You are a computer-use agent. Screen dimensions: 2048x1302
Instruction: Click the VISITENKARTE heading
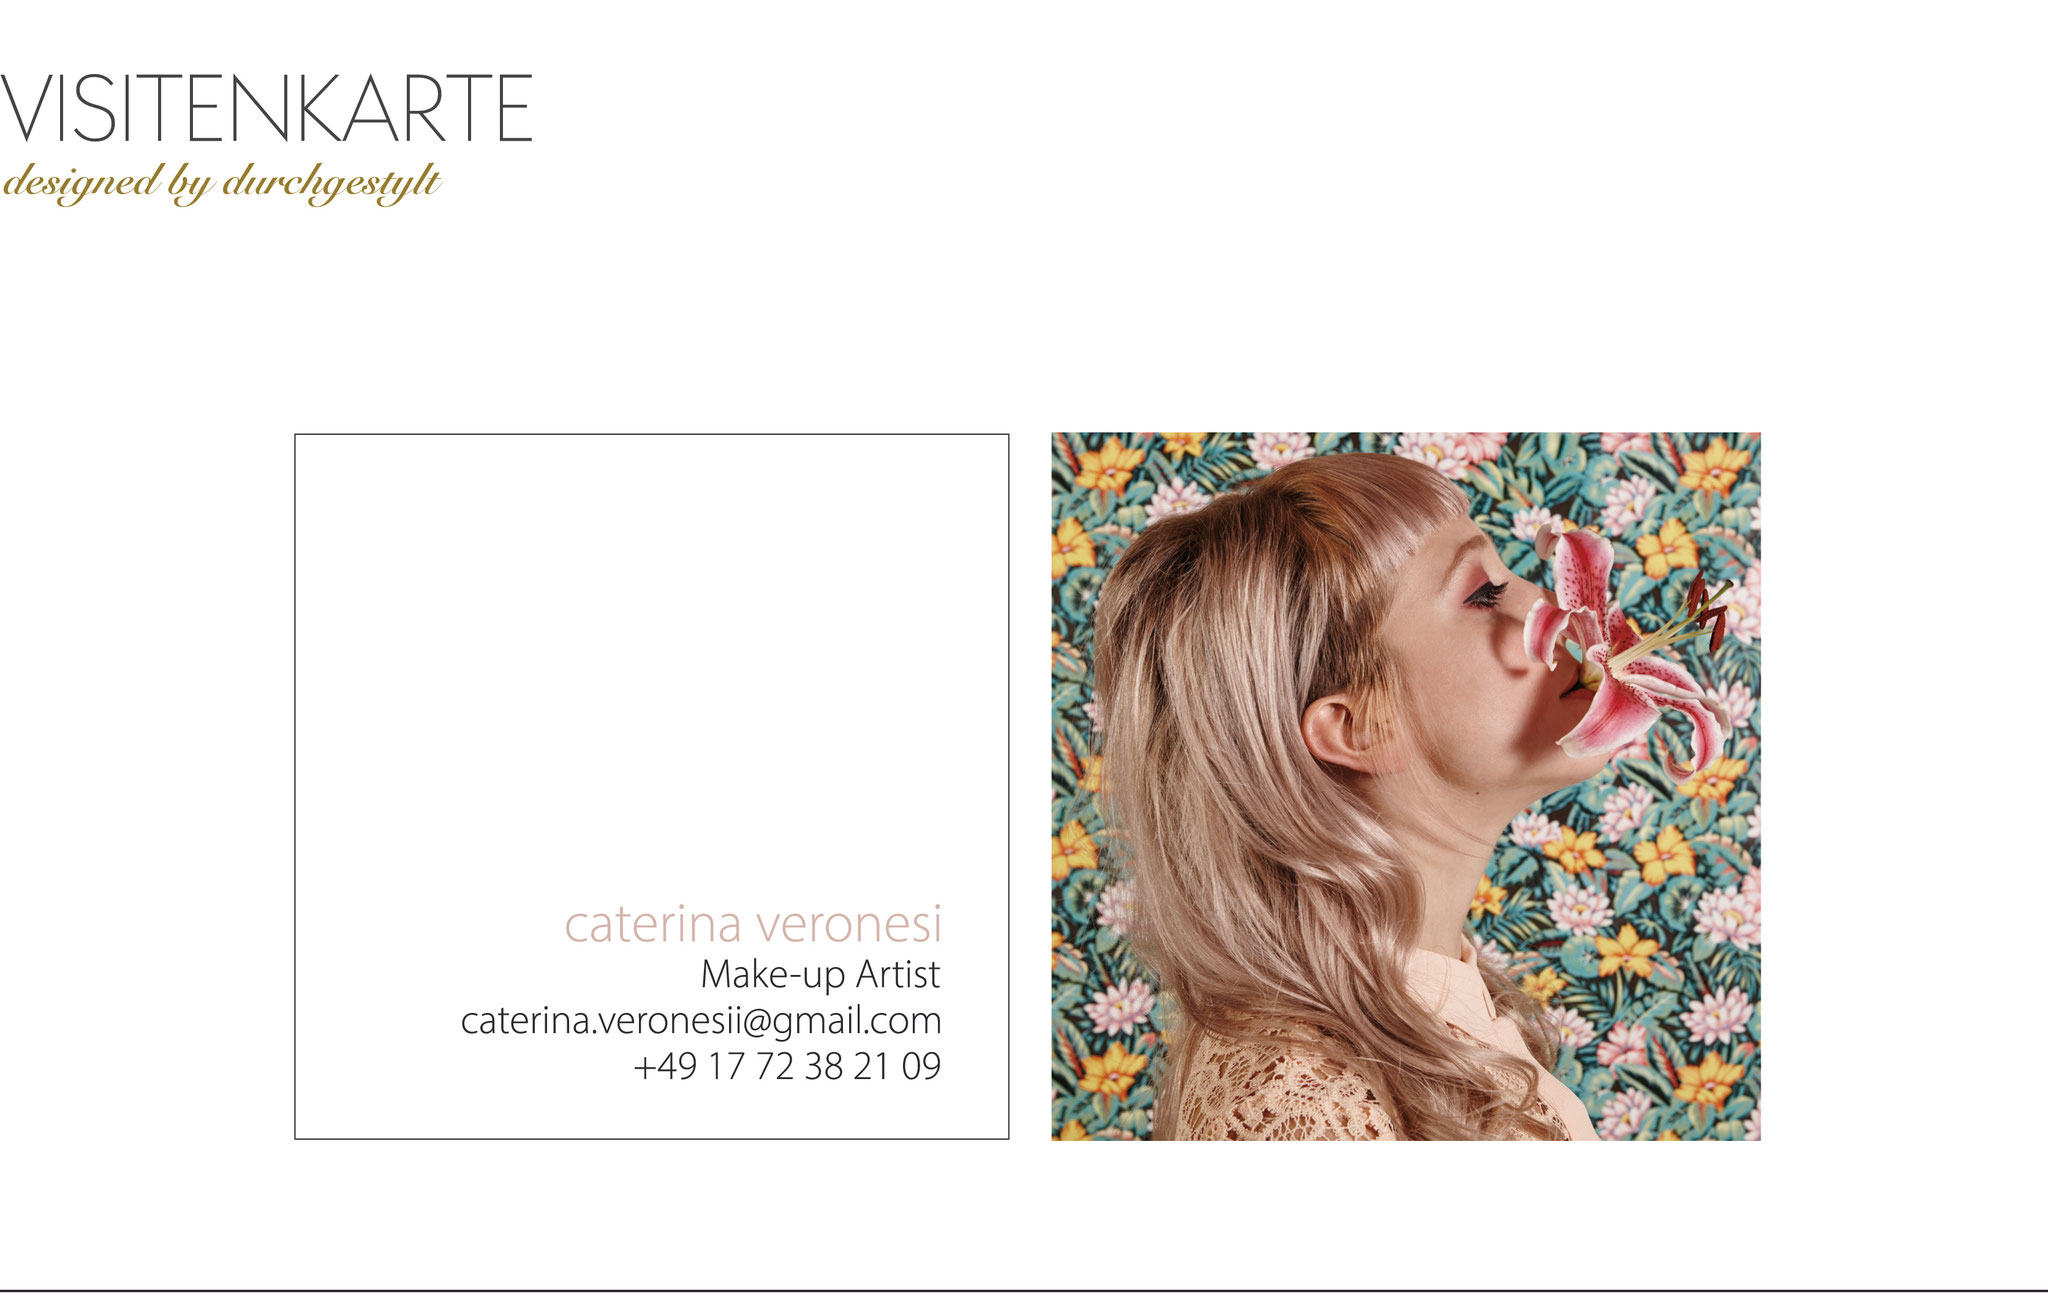click(x=266, y=108)
